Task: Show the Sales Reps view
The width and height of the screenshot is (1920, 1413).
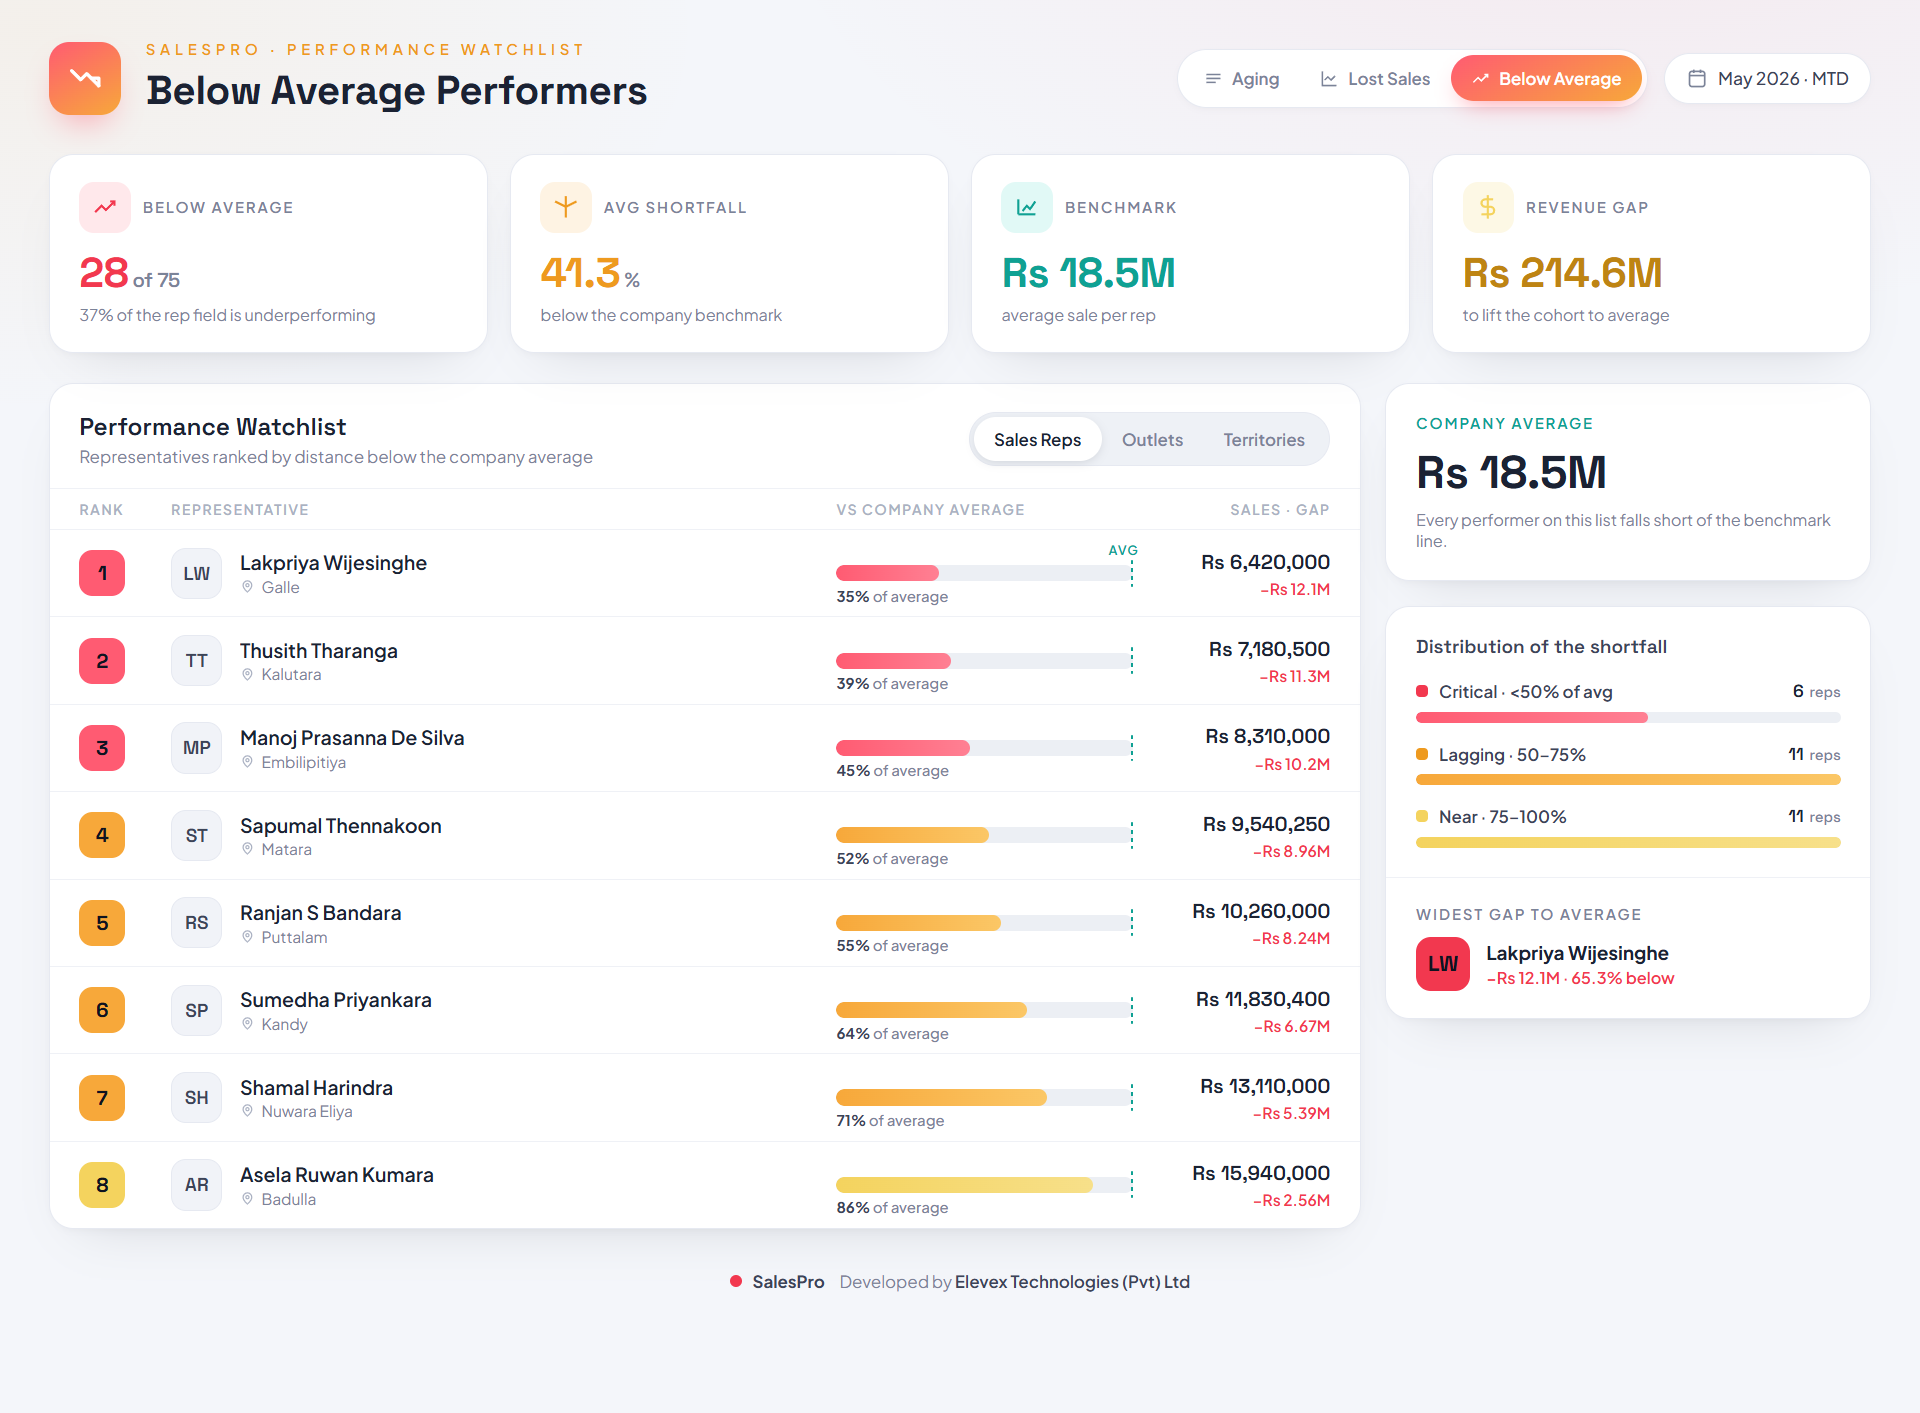Action: (1037, 440)
